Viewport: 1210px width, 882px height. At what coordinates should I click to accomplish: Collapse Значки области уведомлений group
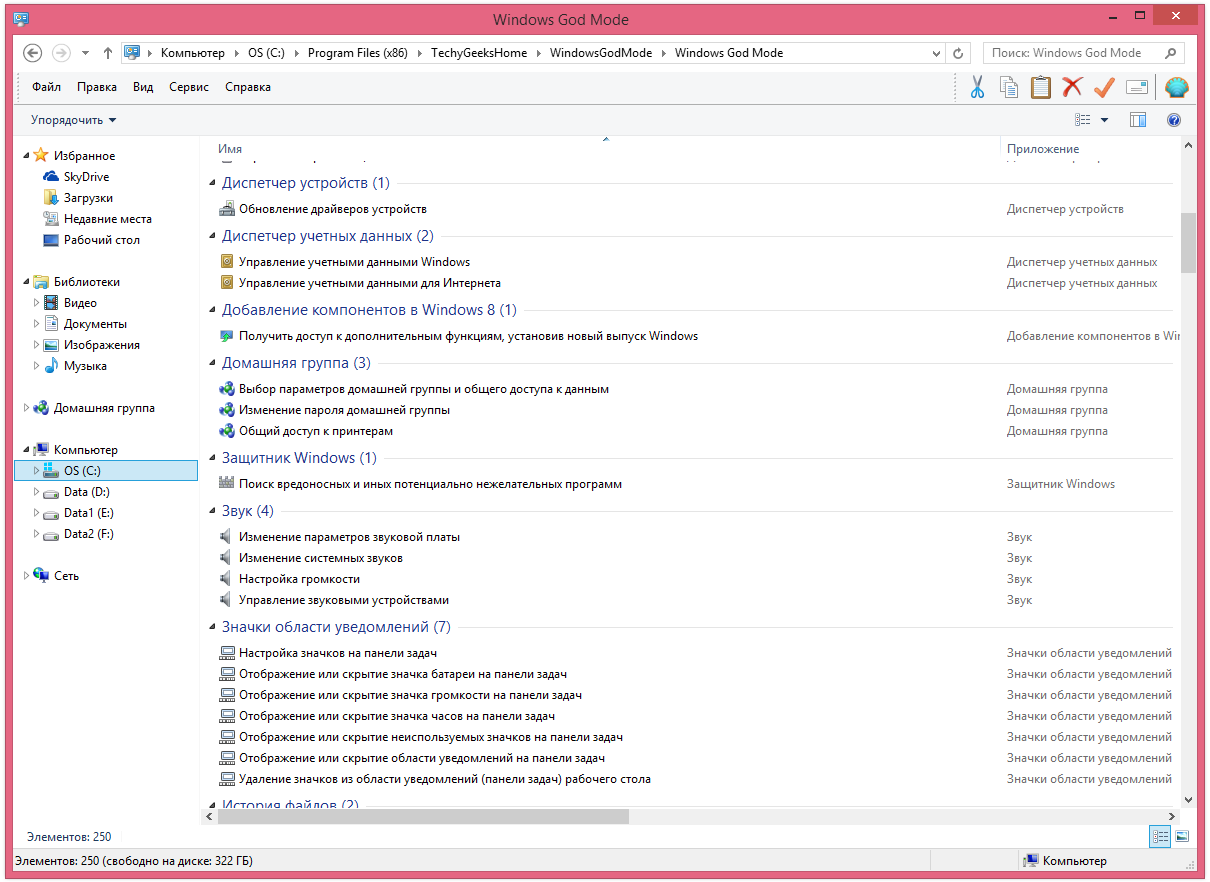(212, 627)
